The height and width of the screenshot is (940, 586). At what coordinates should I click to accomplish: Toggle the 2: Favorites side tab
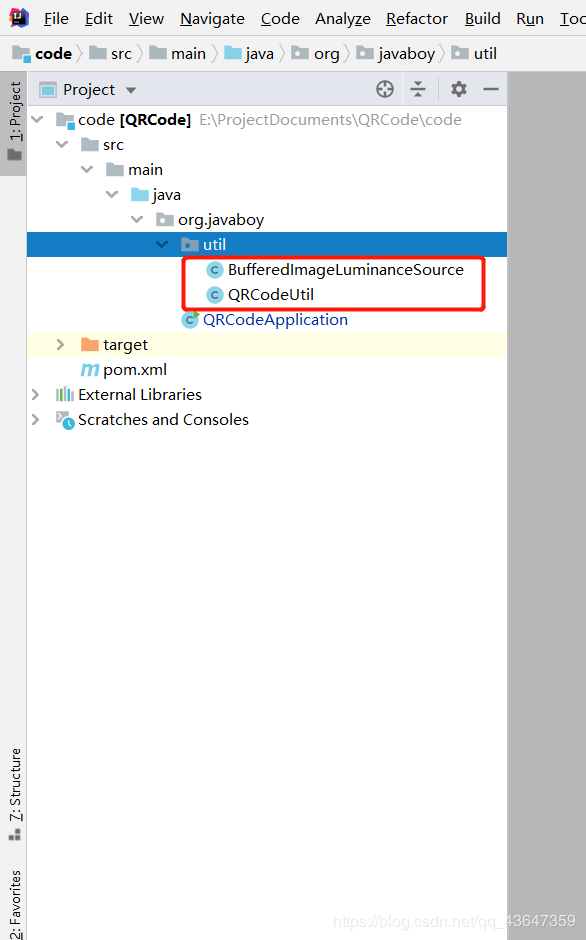14,904
